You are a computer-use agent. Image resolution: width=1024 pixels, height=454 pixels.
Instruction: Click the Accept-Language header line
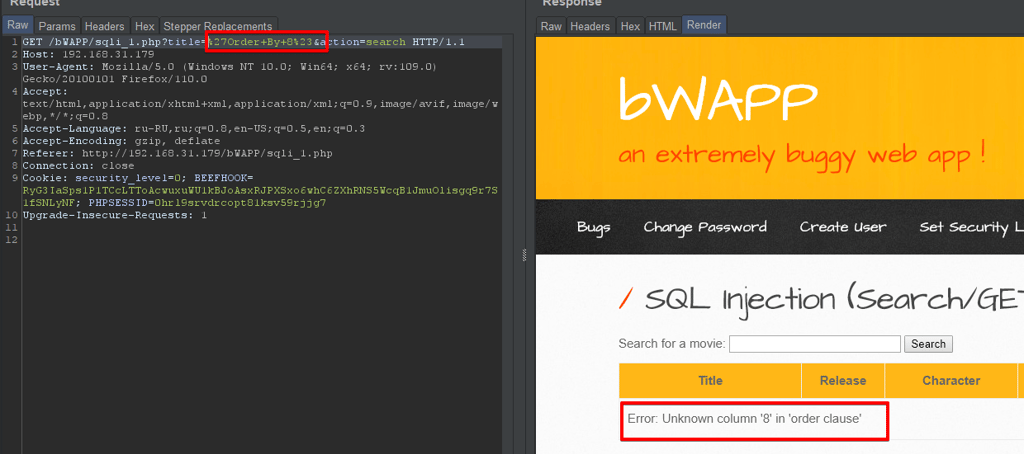pyautogui.click(x=193, y=129)
